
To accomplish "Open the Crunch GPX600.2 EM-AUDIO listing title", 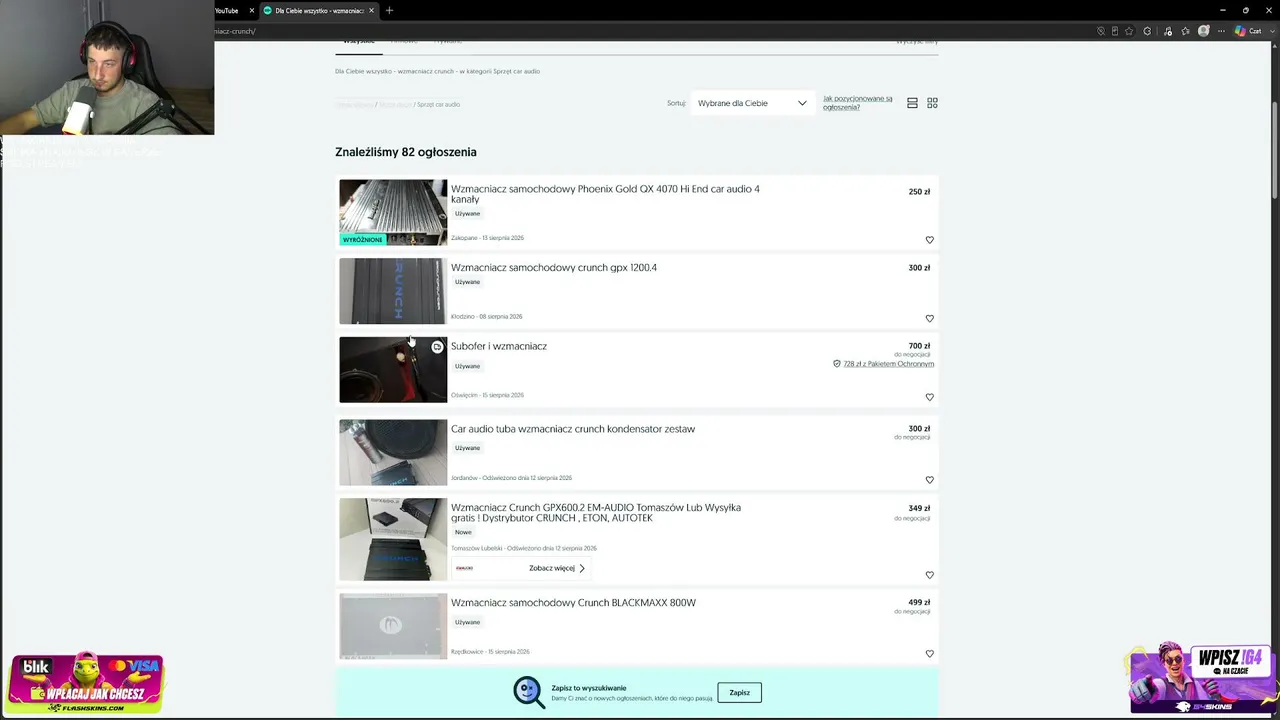I will click(x=596, y=513).
